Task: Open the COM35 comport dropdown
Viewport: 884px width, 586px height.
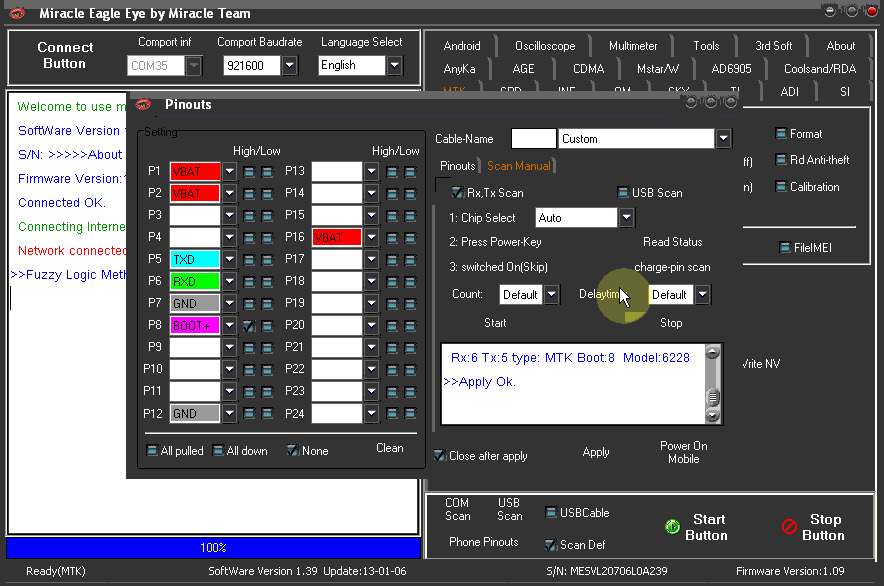Action: point(193,65)
